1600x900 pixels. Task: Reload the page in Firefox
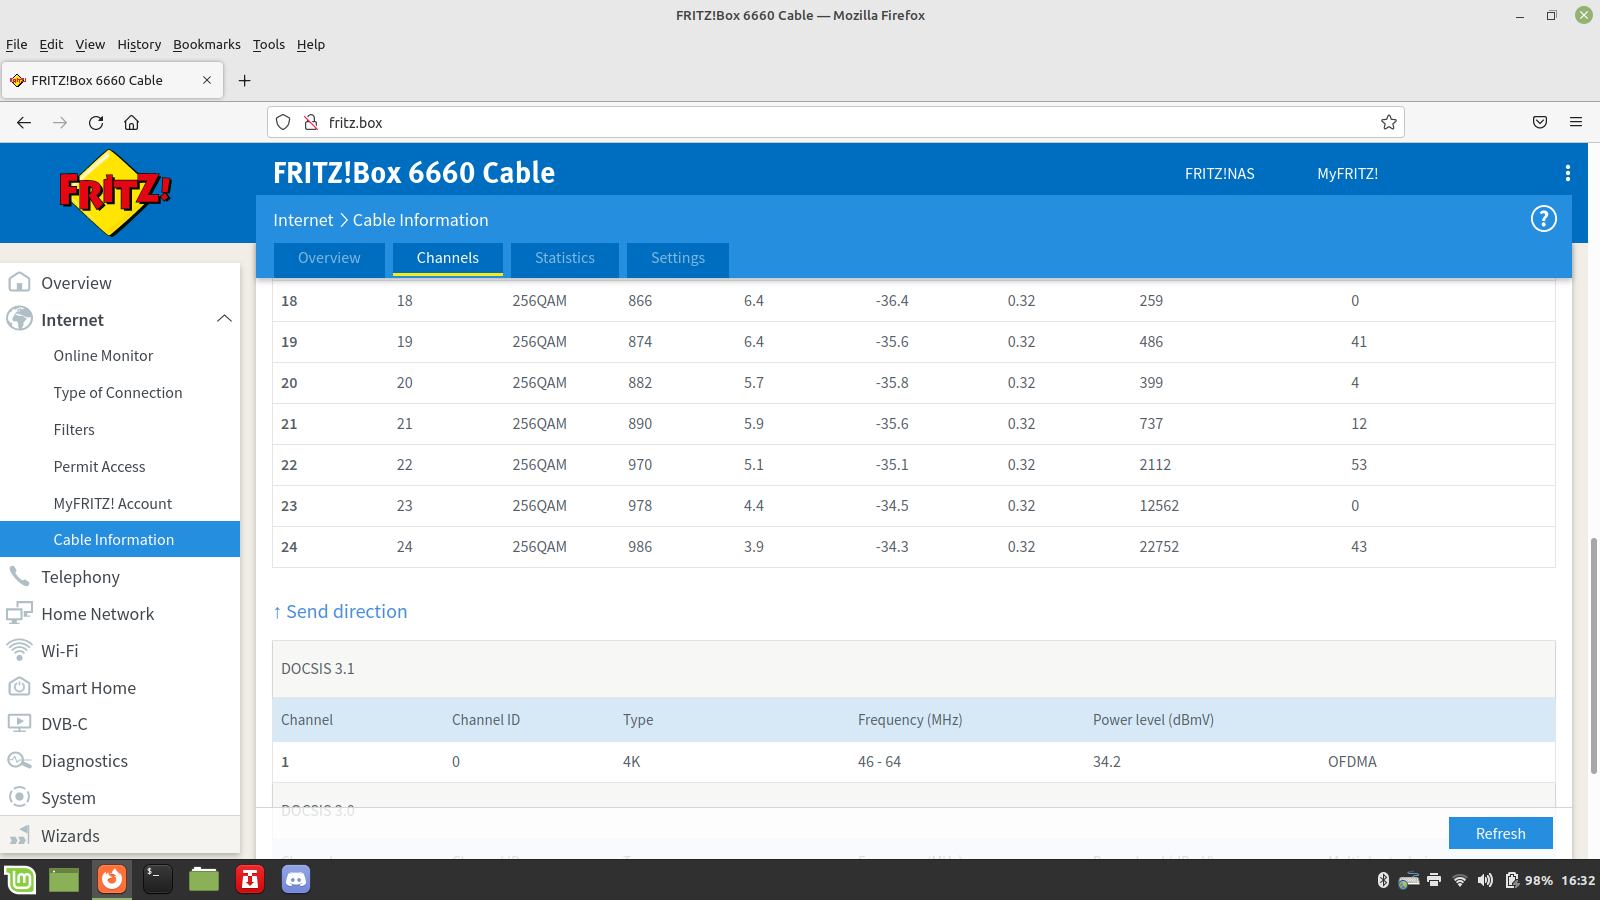[96, 122]
